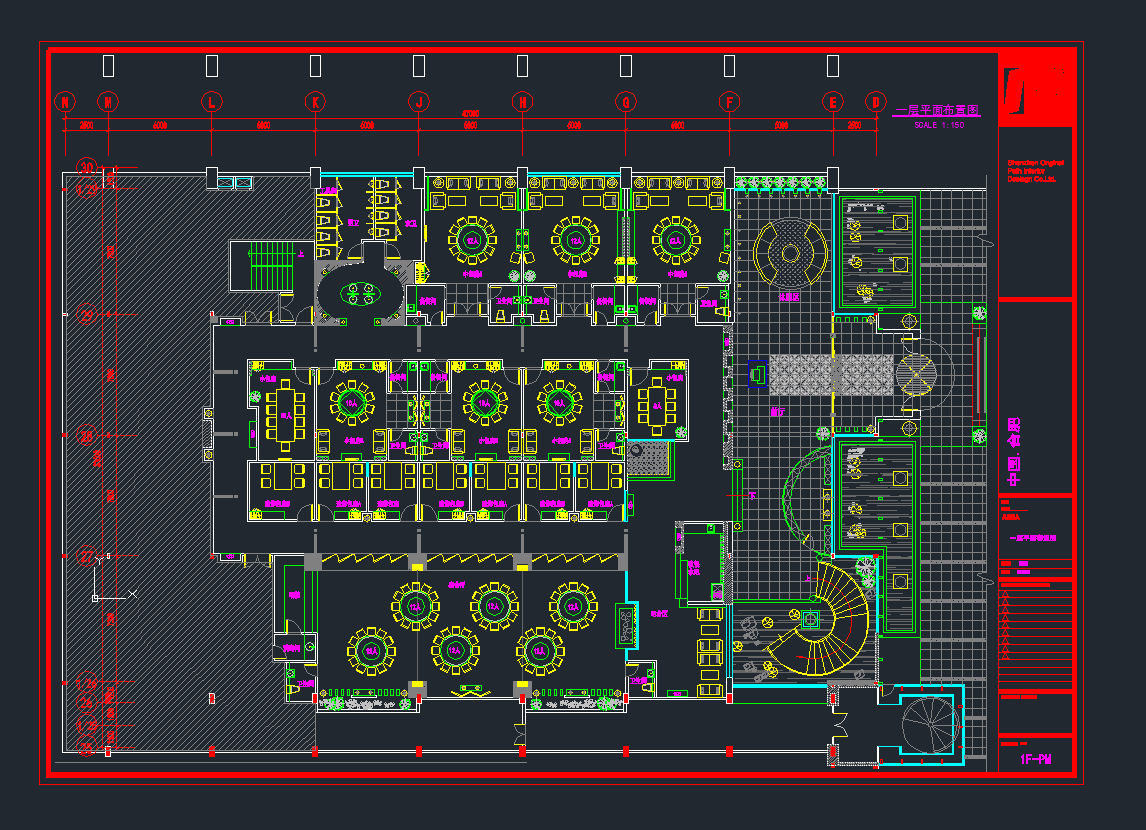Screen dimensions: 1146x830
Task: Select the 47000 overall dimension text
Action: pos(469,114)
